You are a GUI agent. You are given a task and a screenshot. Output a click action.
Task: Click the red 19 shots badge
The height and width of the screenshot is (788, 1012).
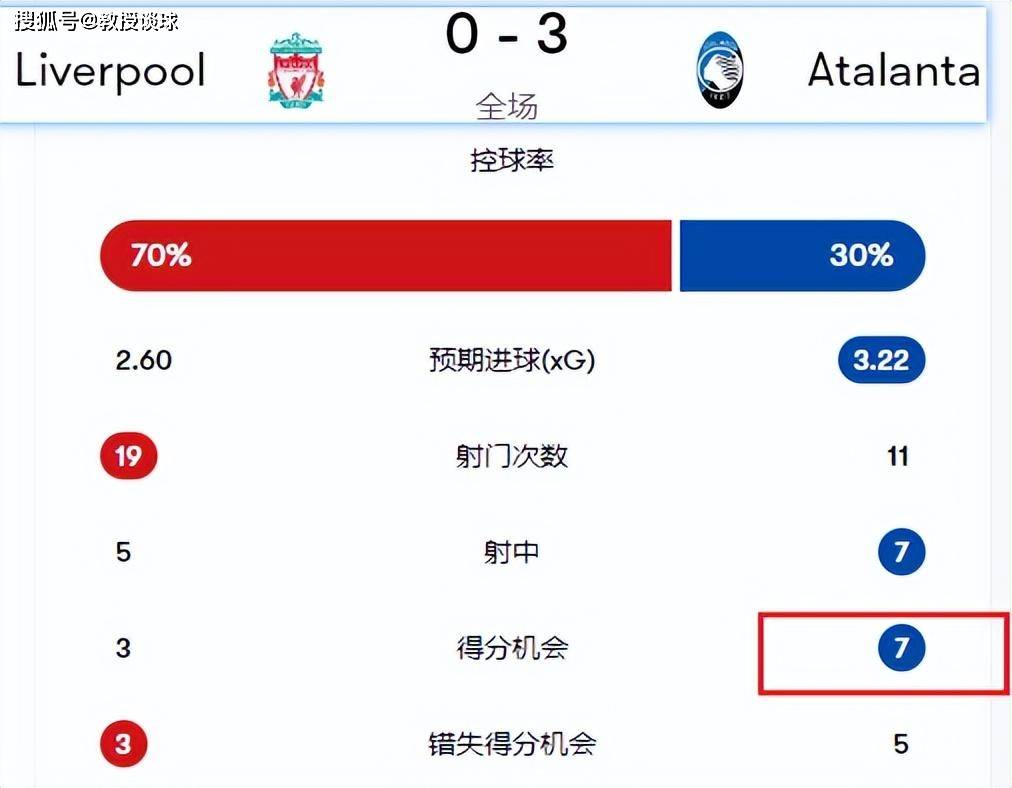[128, 456]
